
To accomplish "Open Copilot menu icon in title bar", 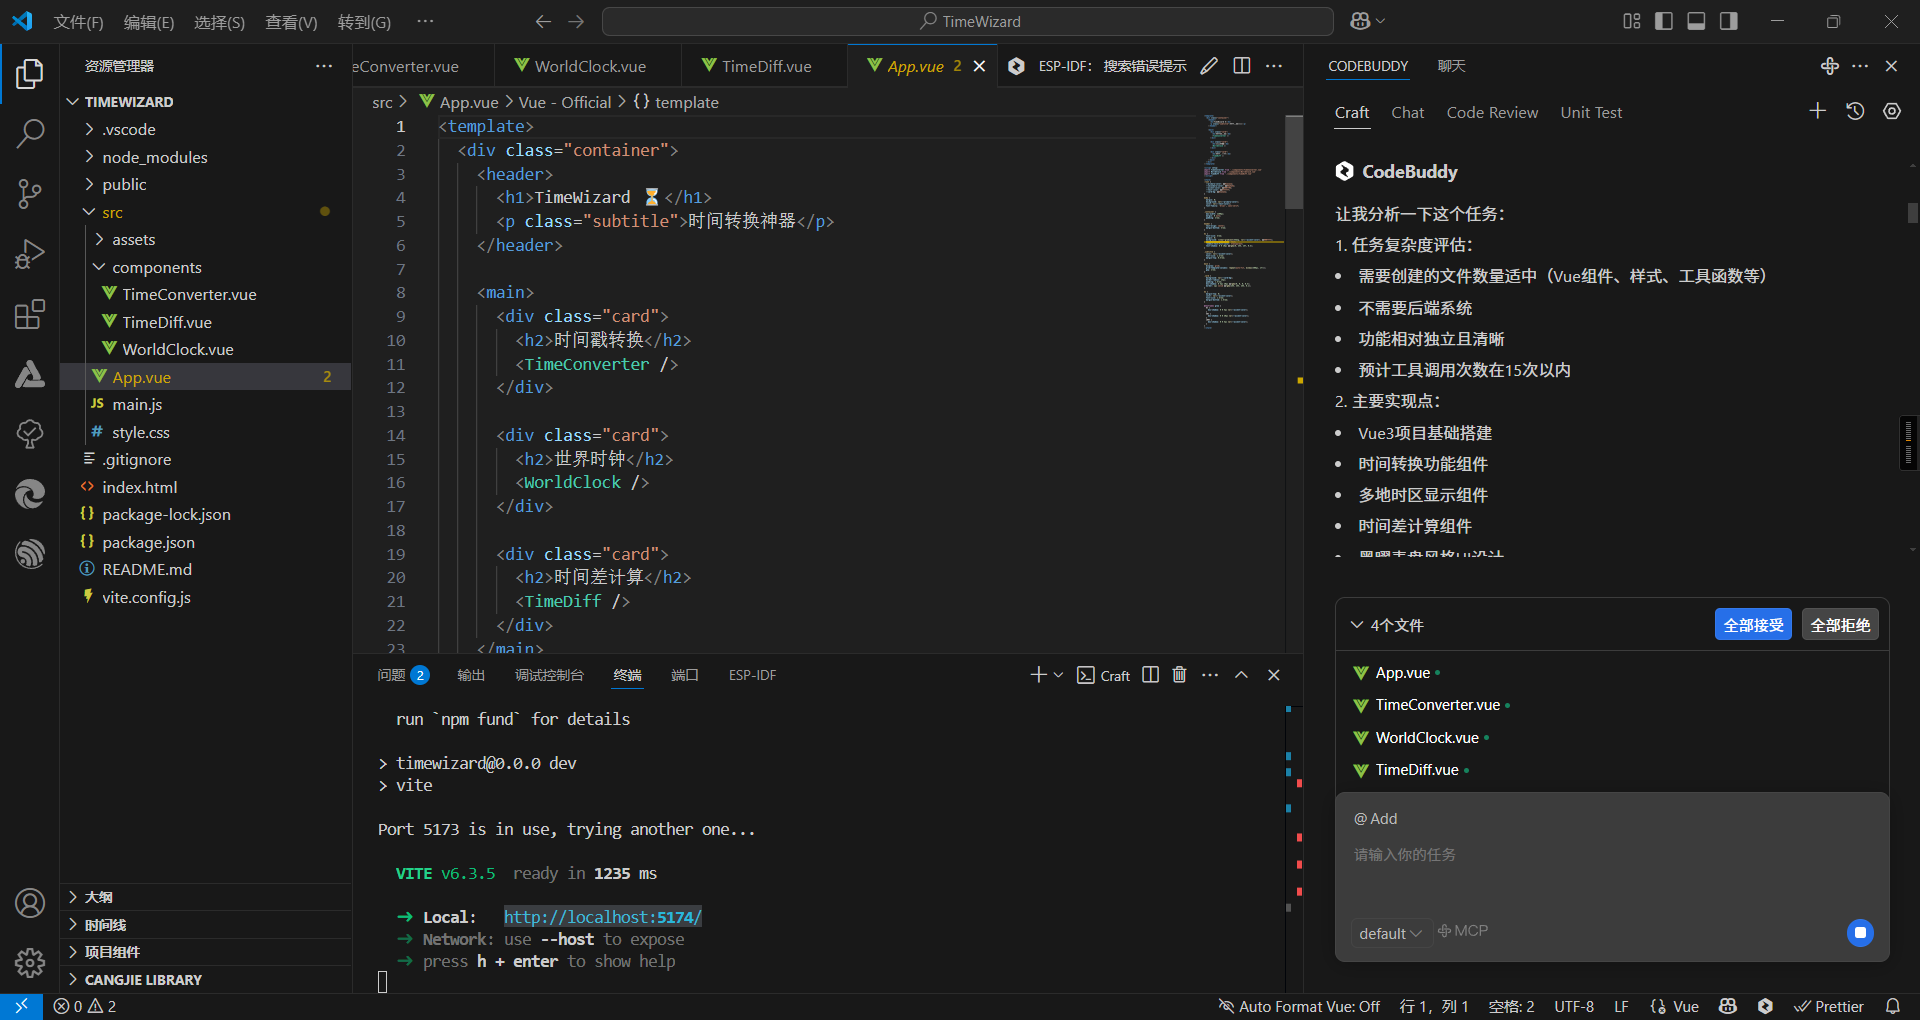I will coord(1367,21).
